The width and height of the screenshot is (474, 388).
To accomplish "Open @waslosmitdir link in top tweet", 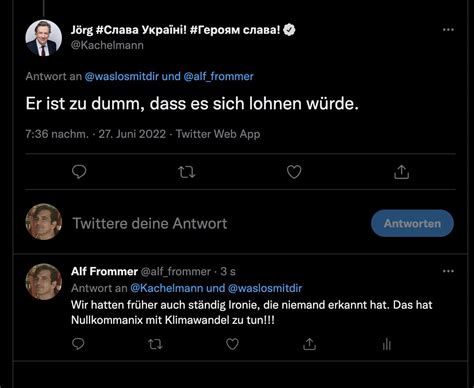I will click(122, 76).
